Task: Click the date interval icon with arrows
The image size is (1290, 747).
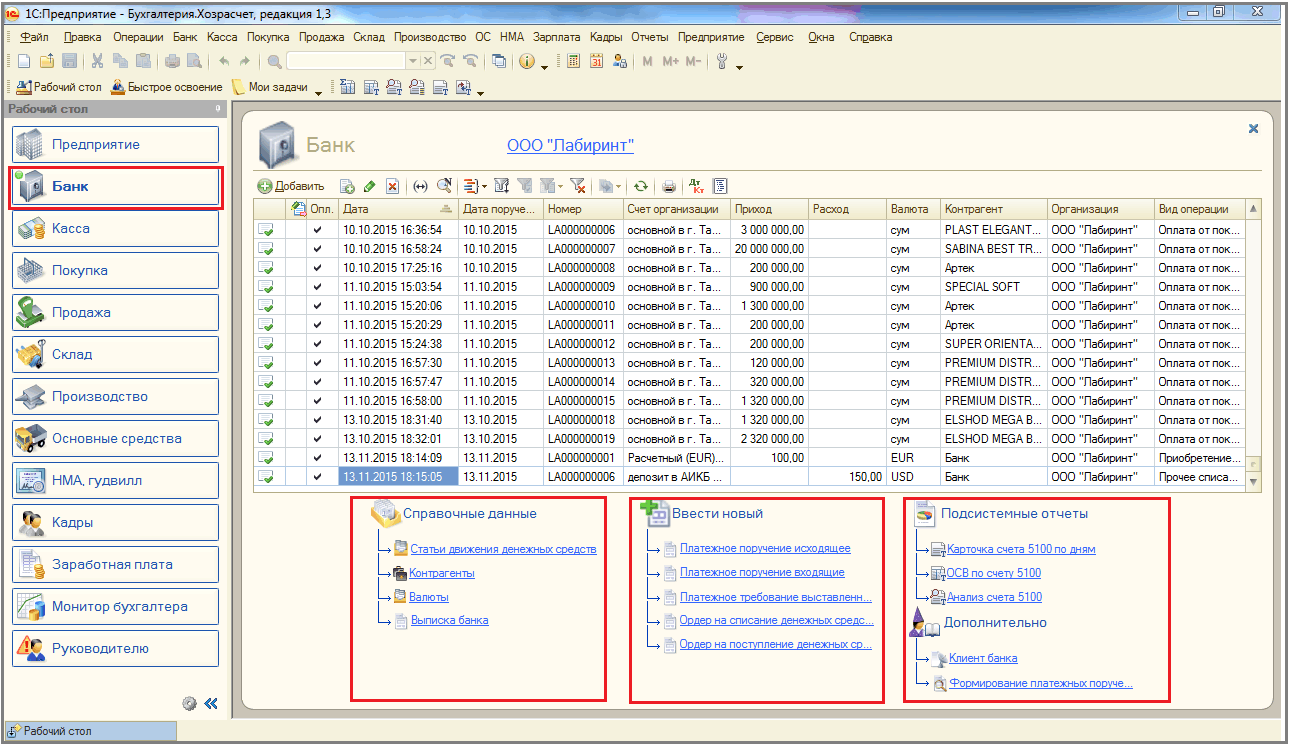Action: (x=420, y=186)
